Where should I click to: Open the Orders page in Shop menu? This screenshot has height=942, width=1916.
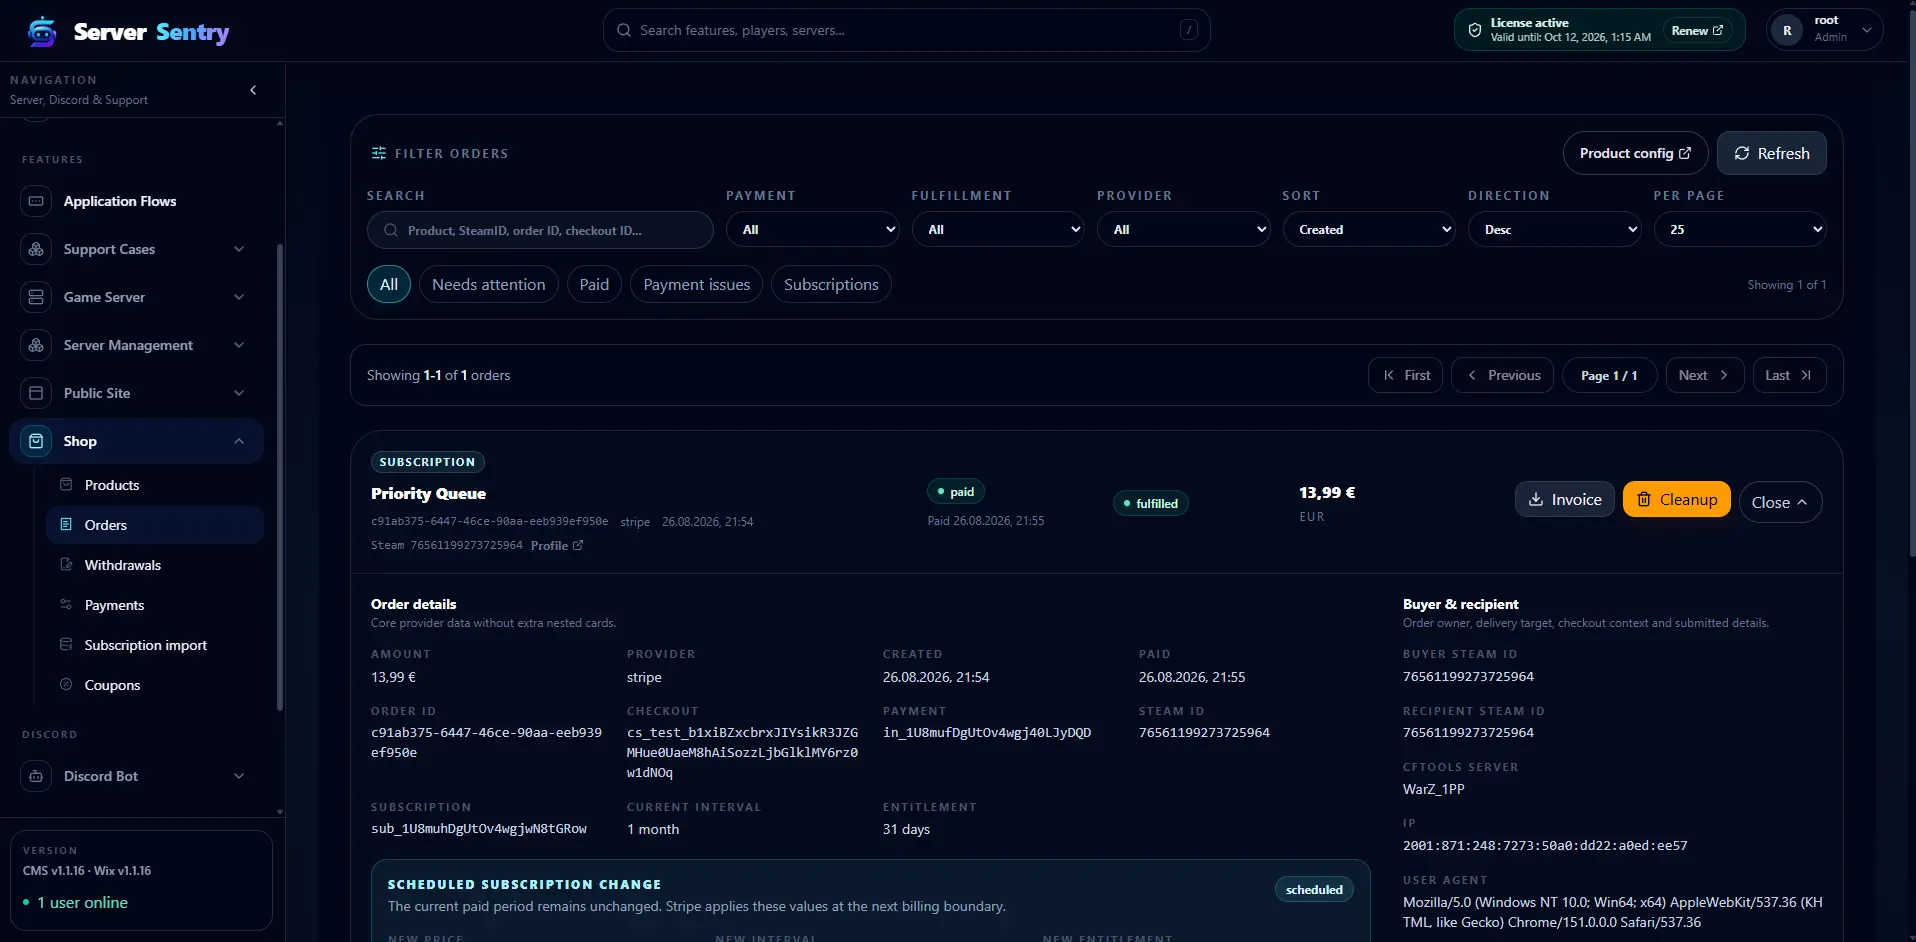[x=155, y=525]
